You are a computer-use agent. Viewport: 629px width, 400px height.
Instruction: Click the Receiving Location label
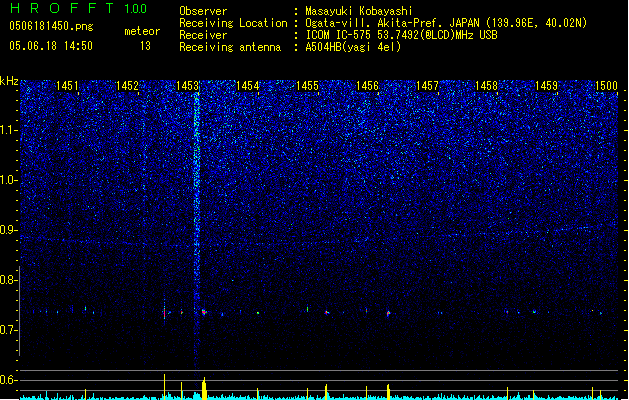(x=233, y=23)
